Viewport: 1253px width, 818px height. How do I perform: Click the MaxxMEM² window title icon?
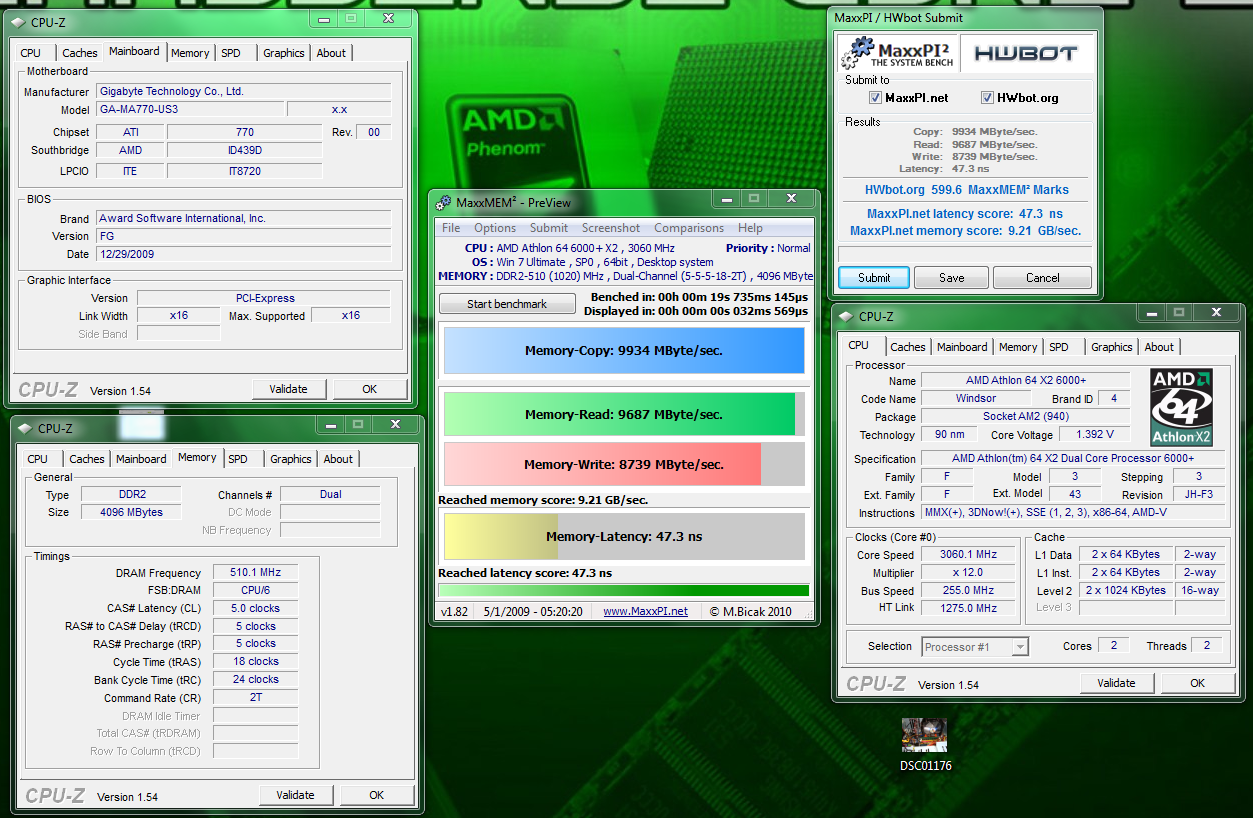pos(444,203)
